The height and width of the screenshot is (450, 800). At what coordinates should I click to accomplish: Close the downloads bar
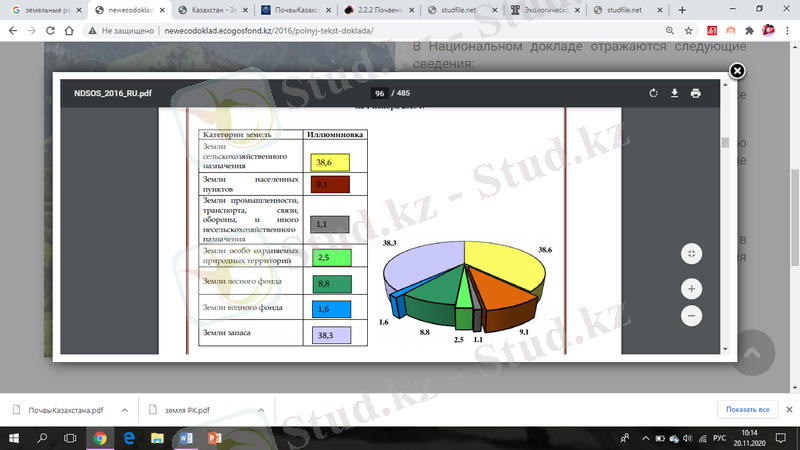(x=789, y=410)
